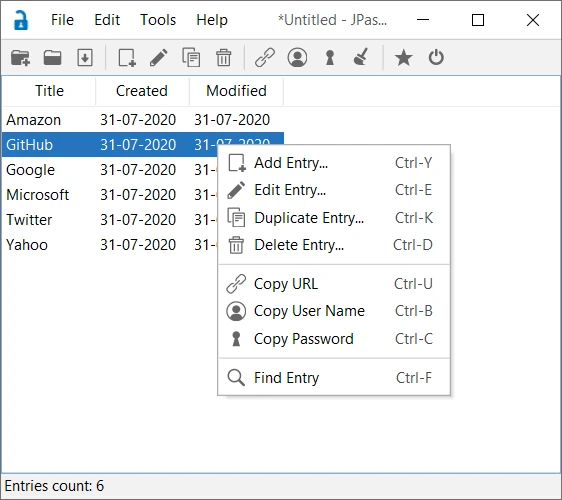
Task: Click the Duplicate Entry toolbar icon
Action: [191, 57]
